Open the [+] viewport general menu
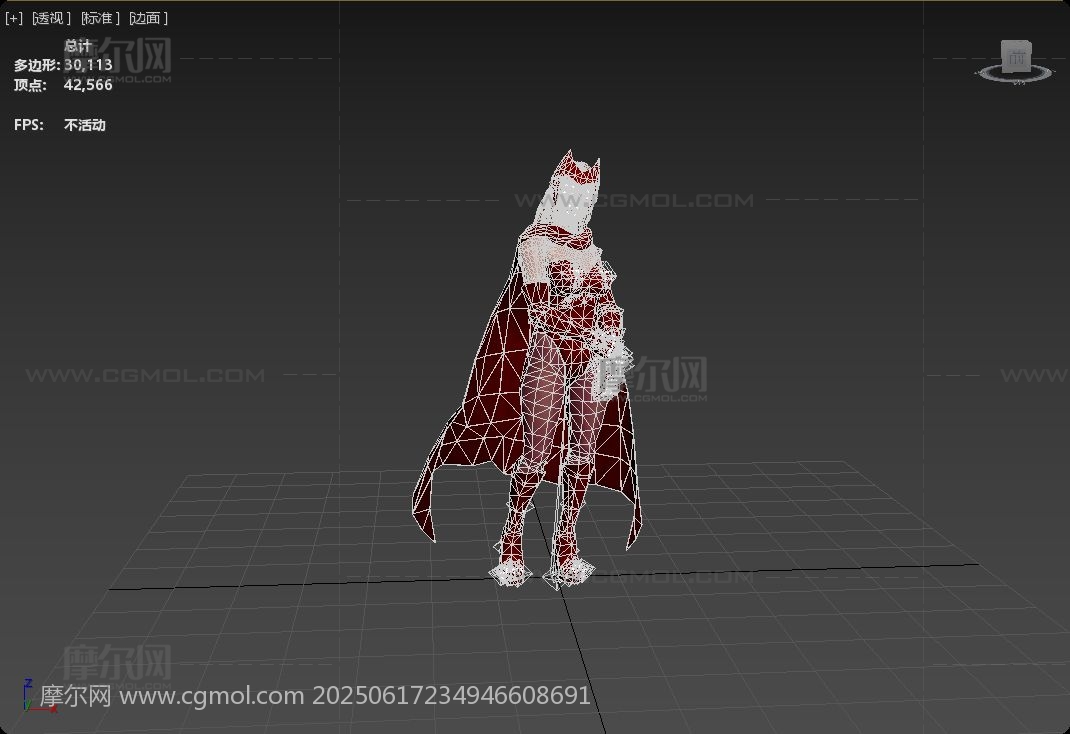1070x734 pixels. click(x=14, y=18)
